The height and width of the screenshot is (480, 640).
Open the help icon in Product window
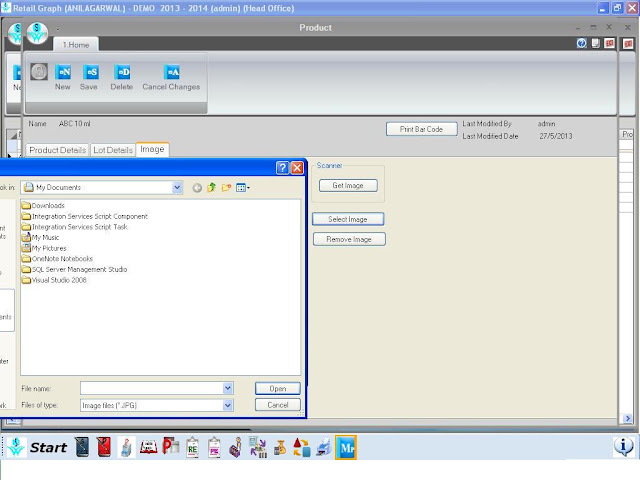pos(581,43)
